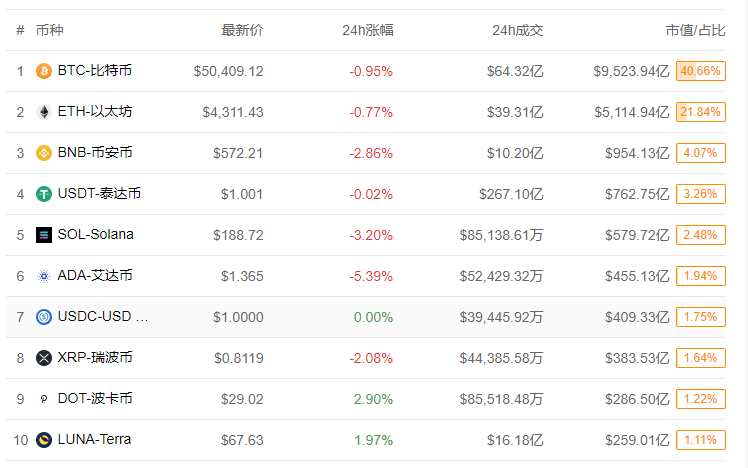Click the price $572.21
Image resolution: width=748 pixels, height=468 pixels.
coord(238,154)
